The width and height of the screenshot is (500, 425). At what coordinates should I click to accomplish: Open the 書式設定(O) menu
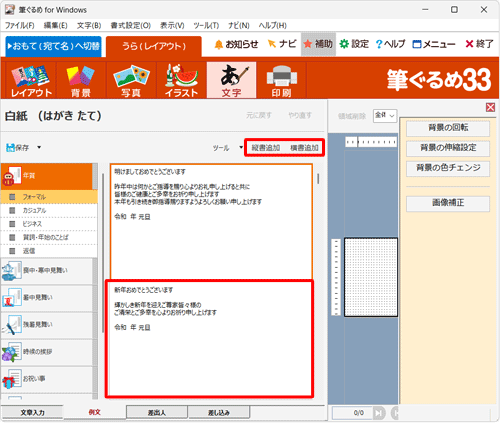point(131,25)
